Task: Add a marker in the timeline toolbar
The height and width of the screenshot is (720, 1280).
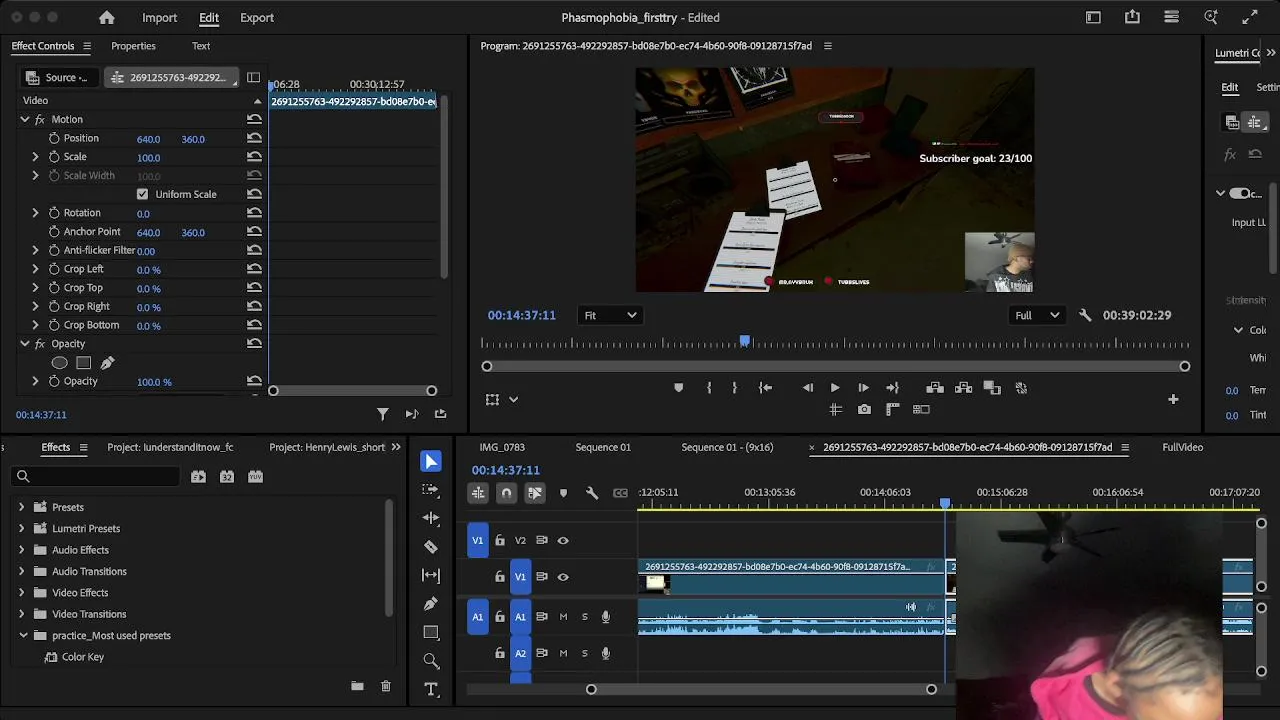Action: 563,493
